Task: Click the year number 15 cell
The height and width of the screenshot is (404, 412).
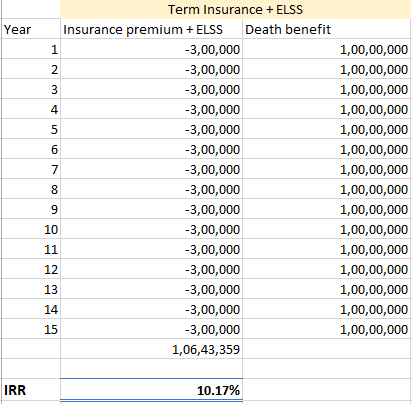Action: coord(31,329)
